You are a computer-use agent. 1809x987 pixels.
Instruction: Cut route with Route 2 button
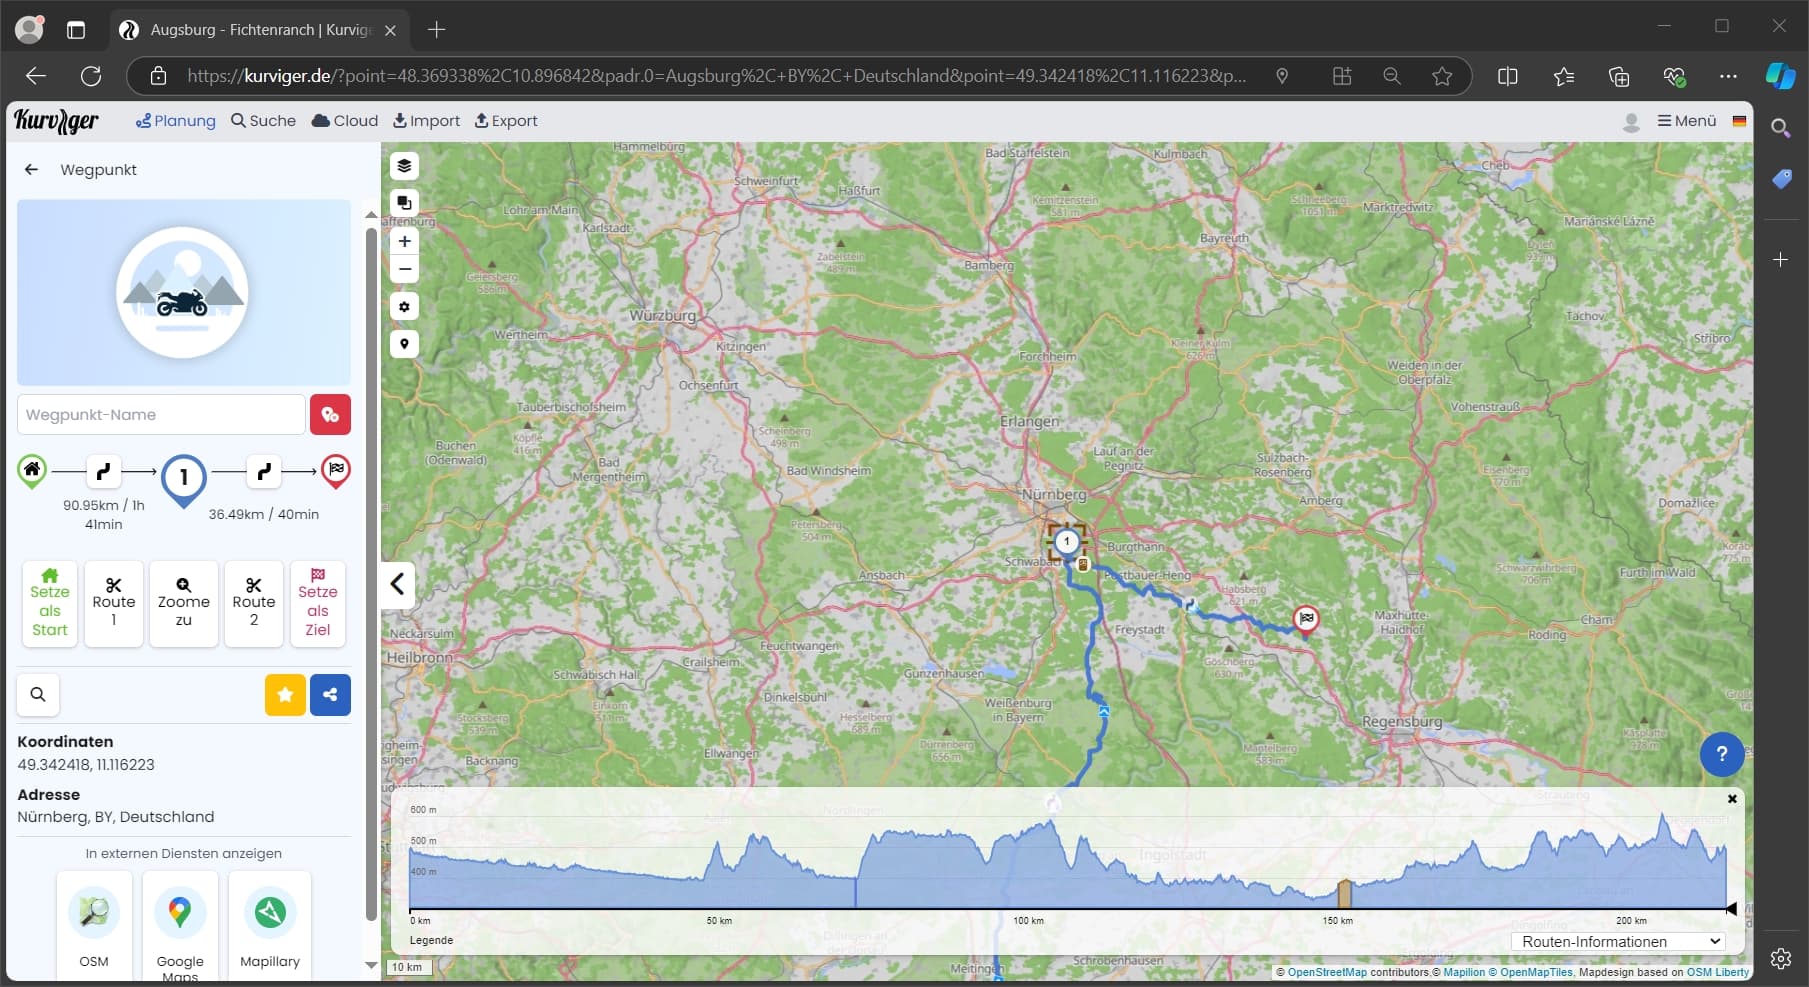253,603
